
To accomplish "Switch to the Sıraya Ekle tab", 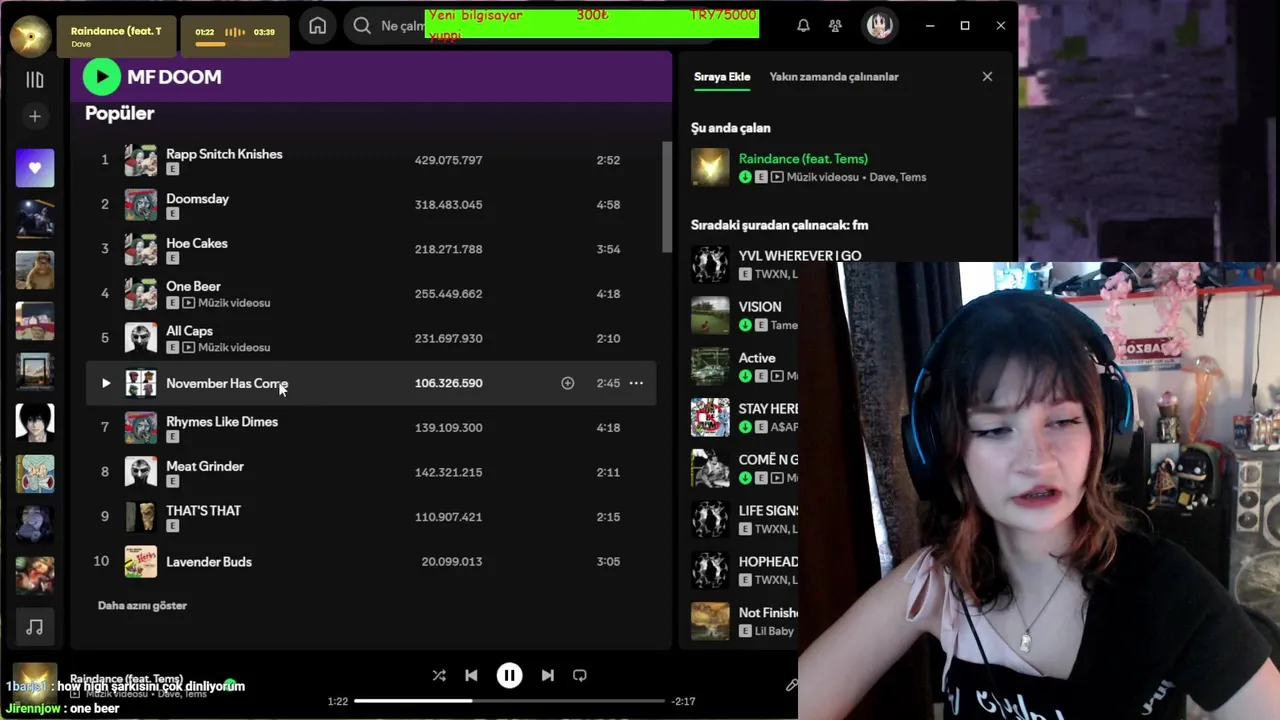I will (722, 77).
